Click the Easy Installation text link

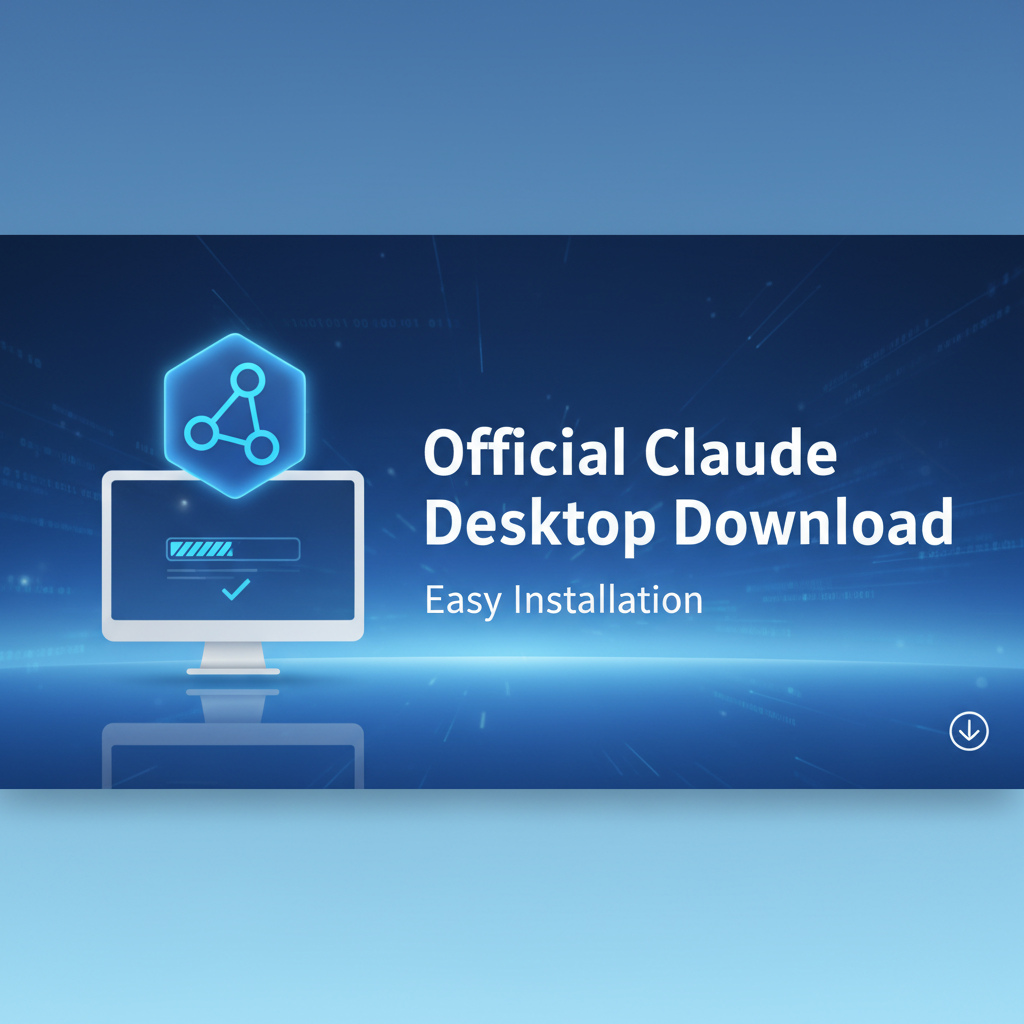point(563,599)
